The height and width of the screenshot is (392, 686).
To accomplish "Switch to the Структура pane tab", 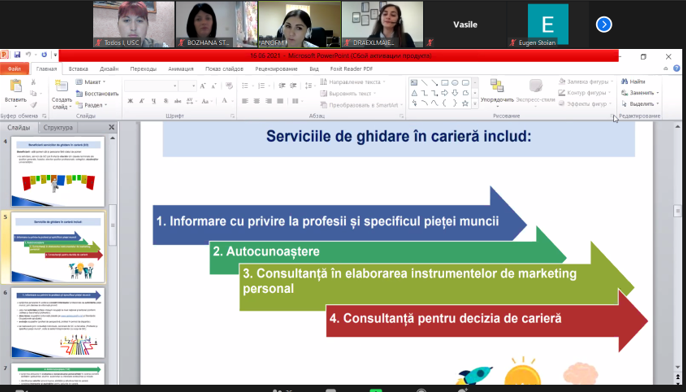I will (58, 128).
